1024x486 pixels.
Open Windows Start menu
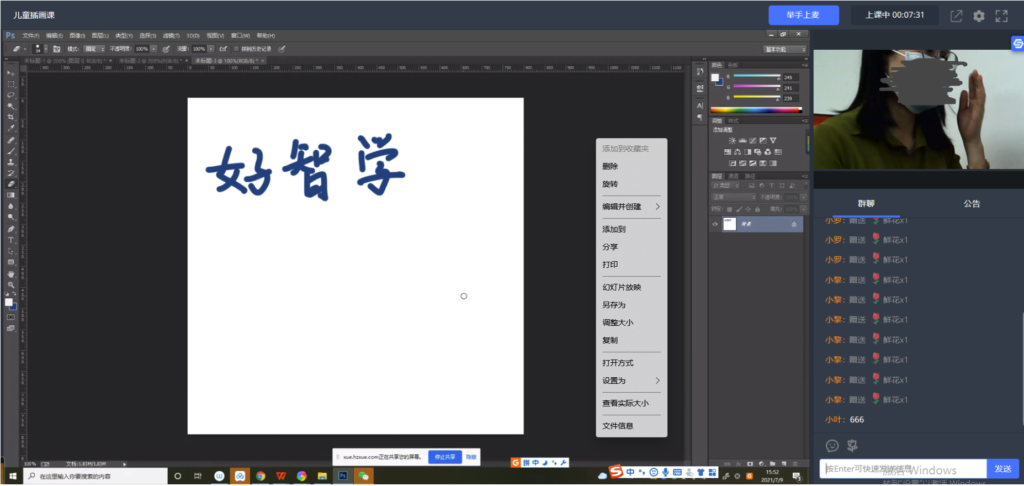11,476
